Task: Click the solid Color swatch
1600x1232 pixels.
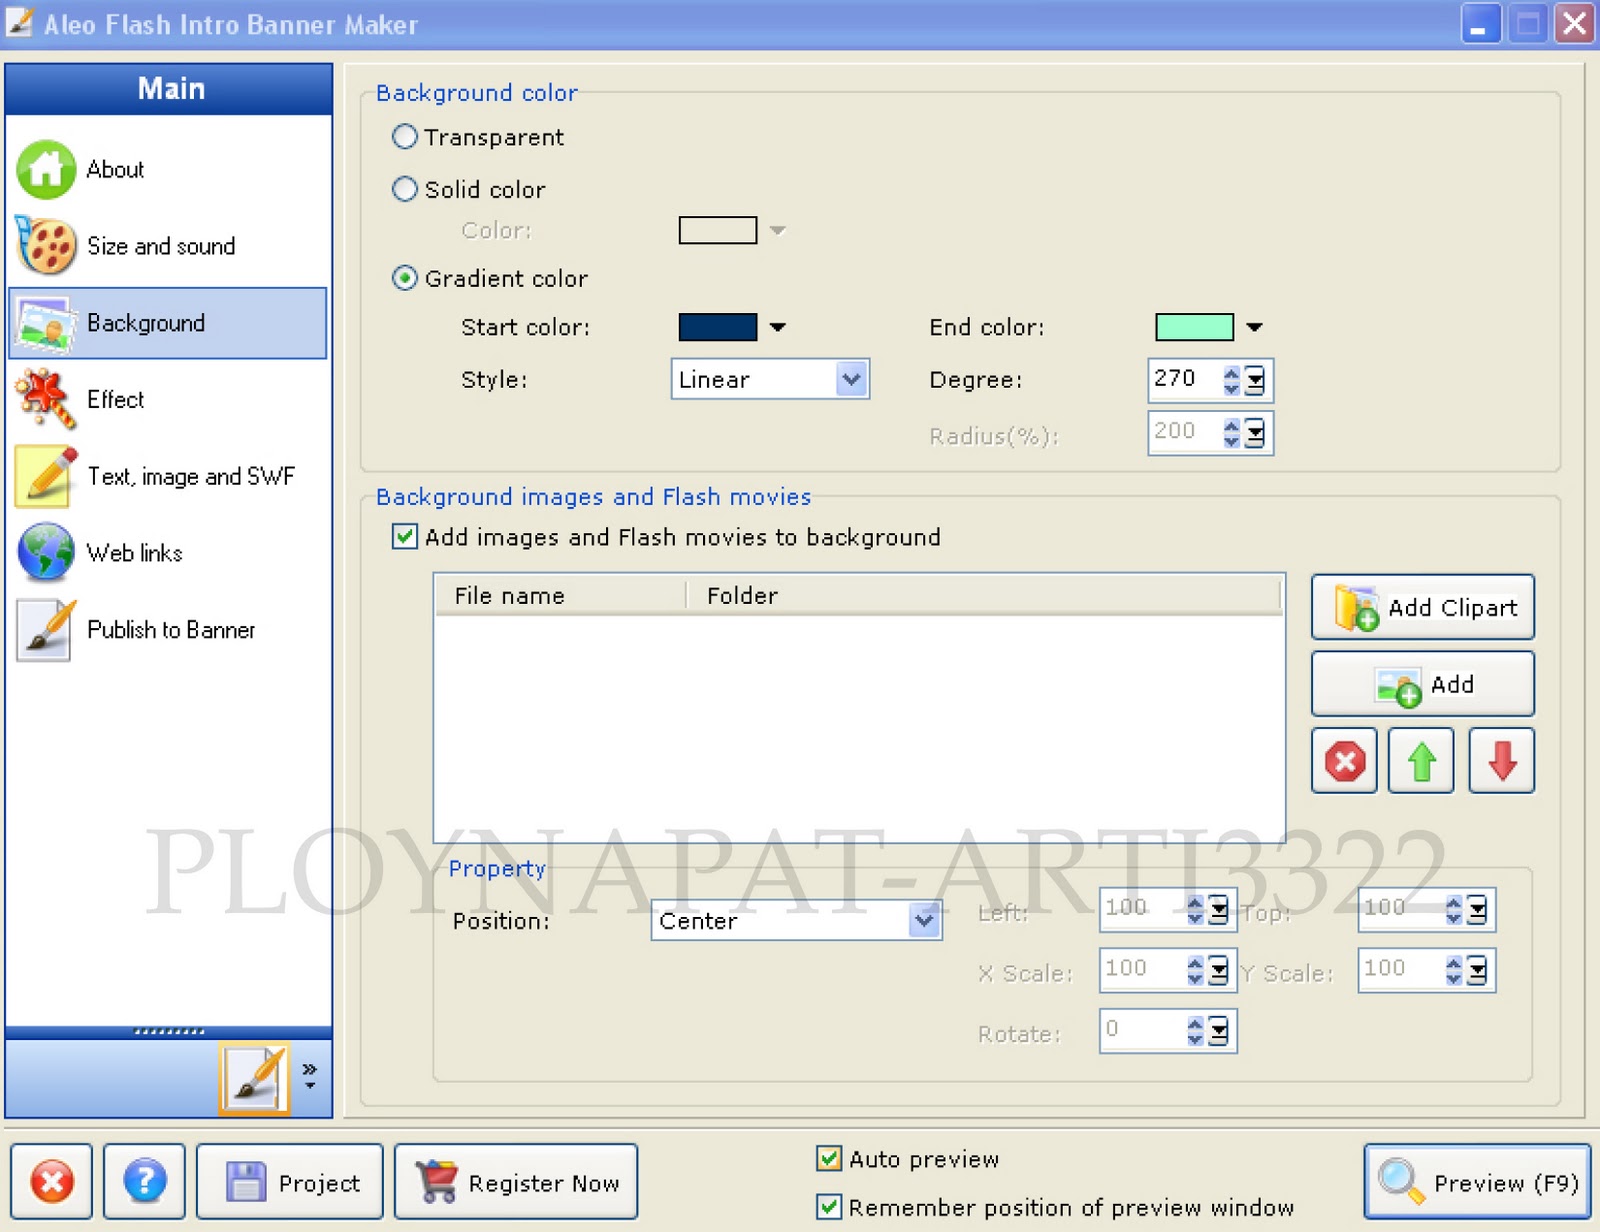Action: [718, 231]
